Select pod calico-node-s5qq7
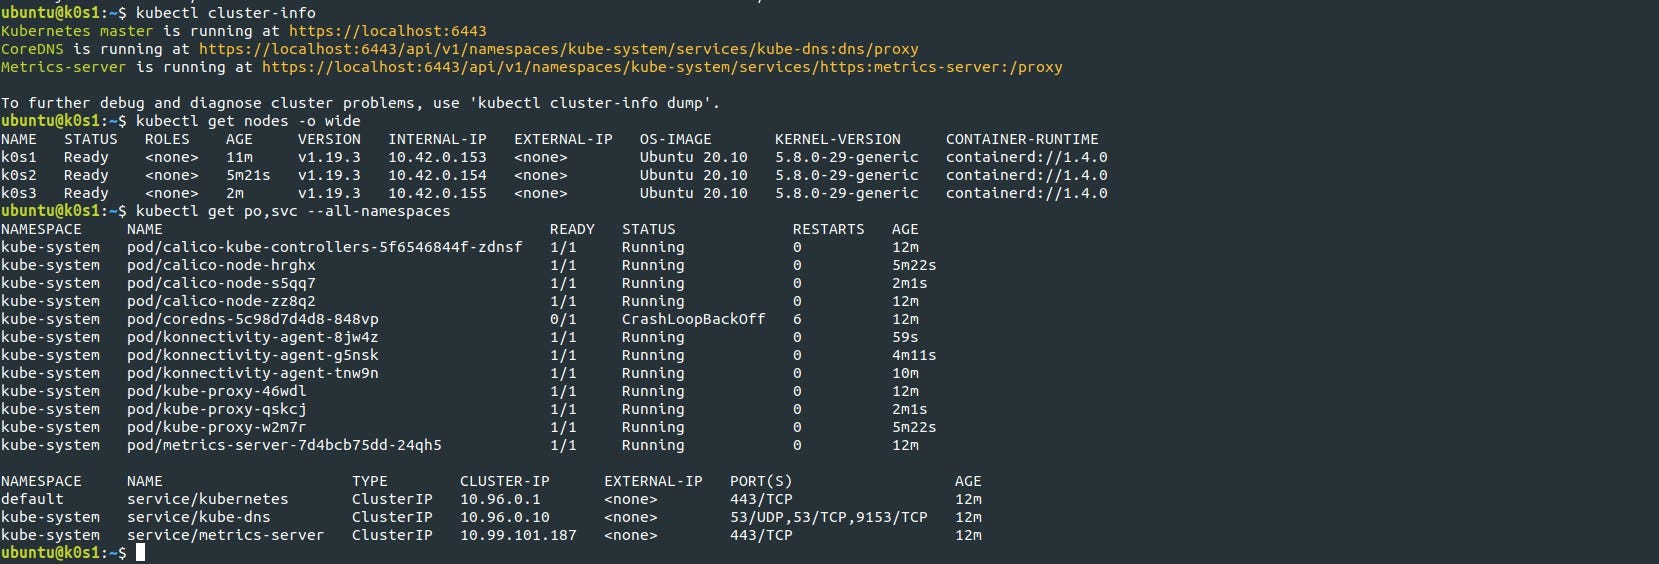The image size is (1659, 564). (221, 283)
